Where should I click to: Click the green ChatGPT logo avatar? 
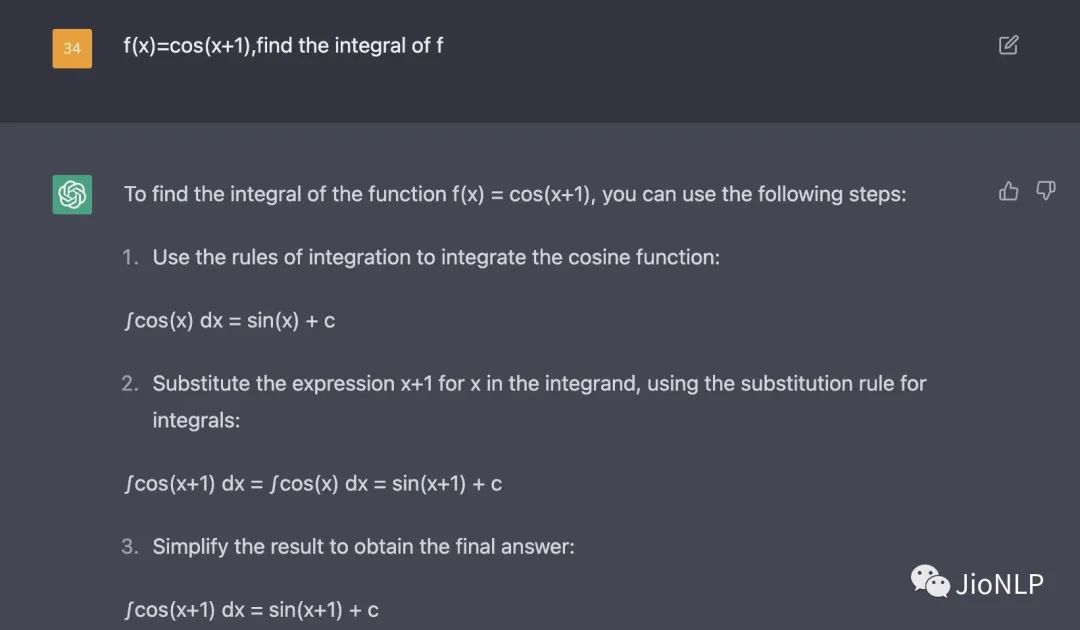tap(72, 194)
